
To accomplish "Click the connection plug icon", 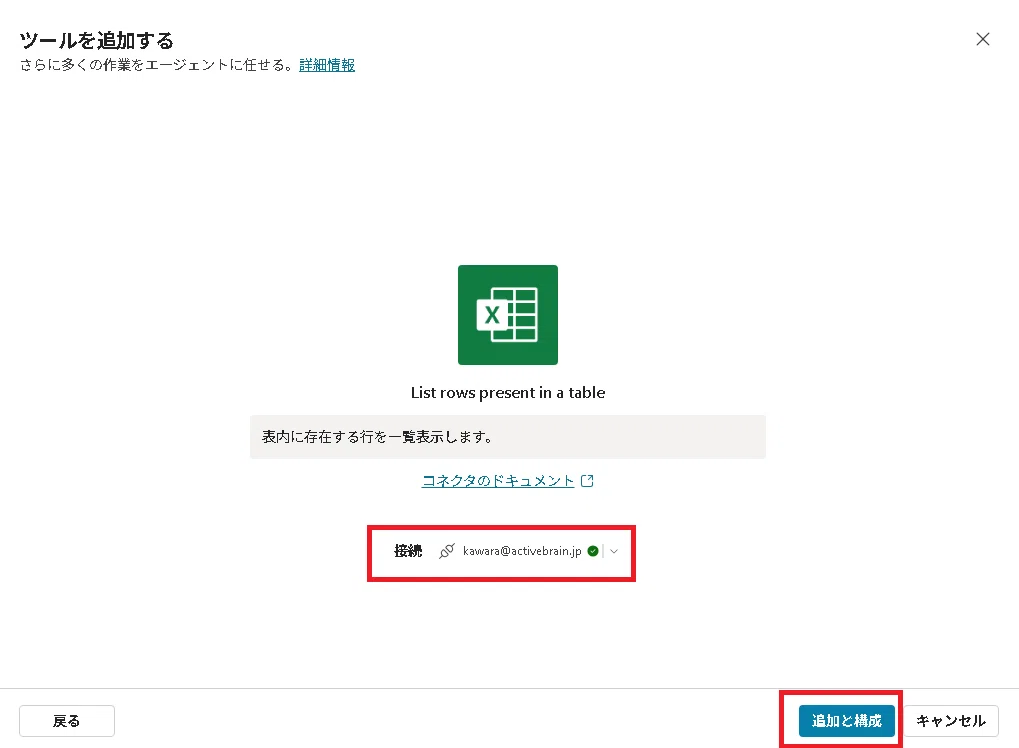I will pyautogui.click(x=446, y=551).
